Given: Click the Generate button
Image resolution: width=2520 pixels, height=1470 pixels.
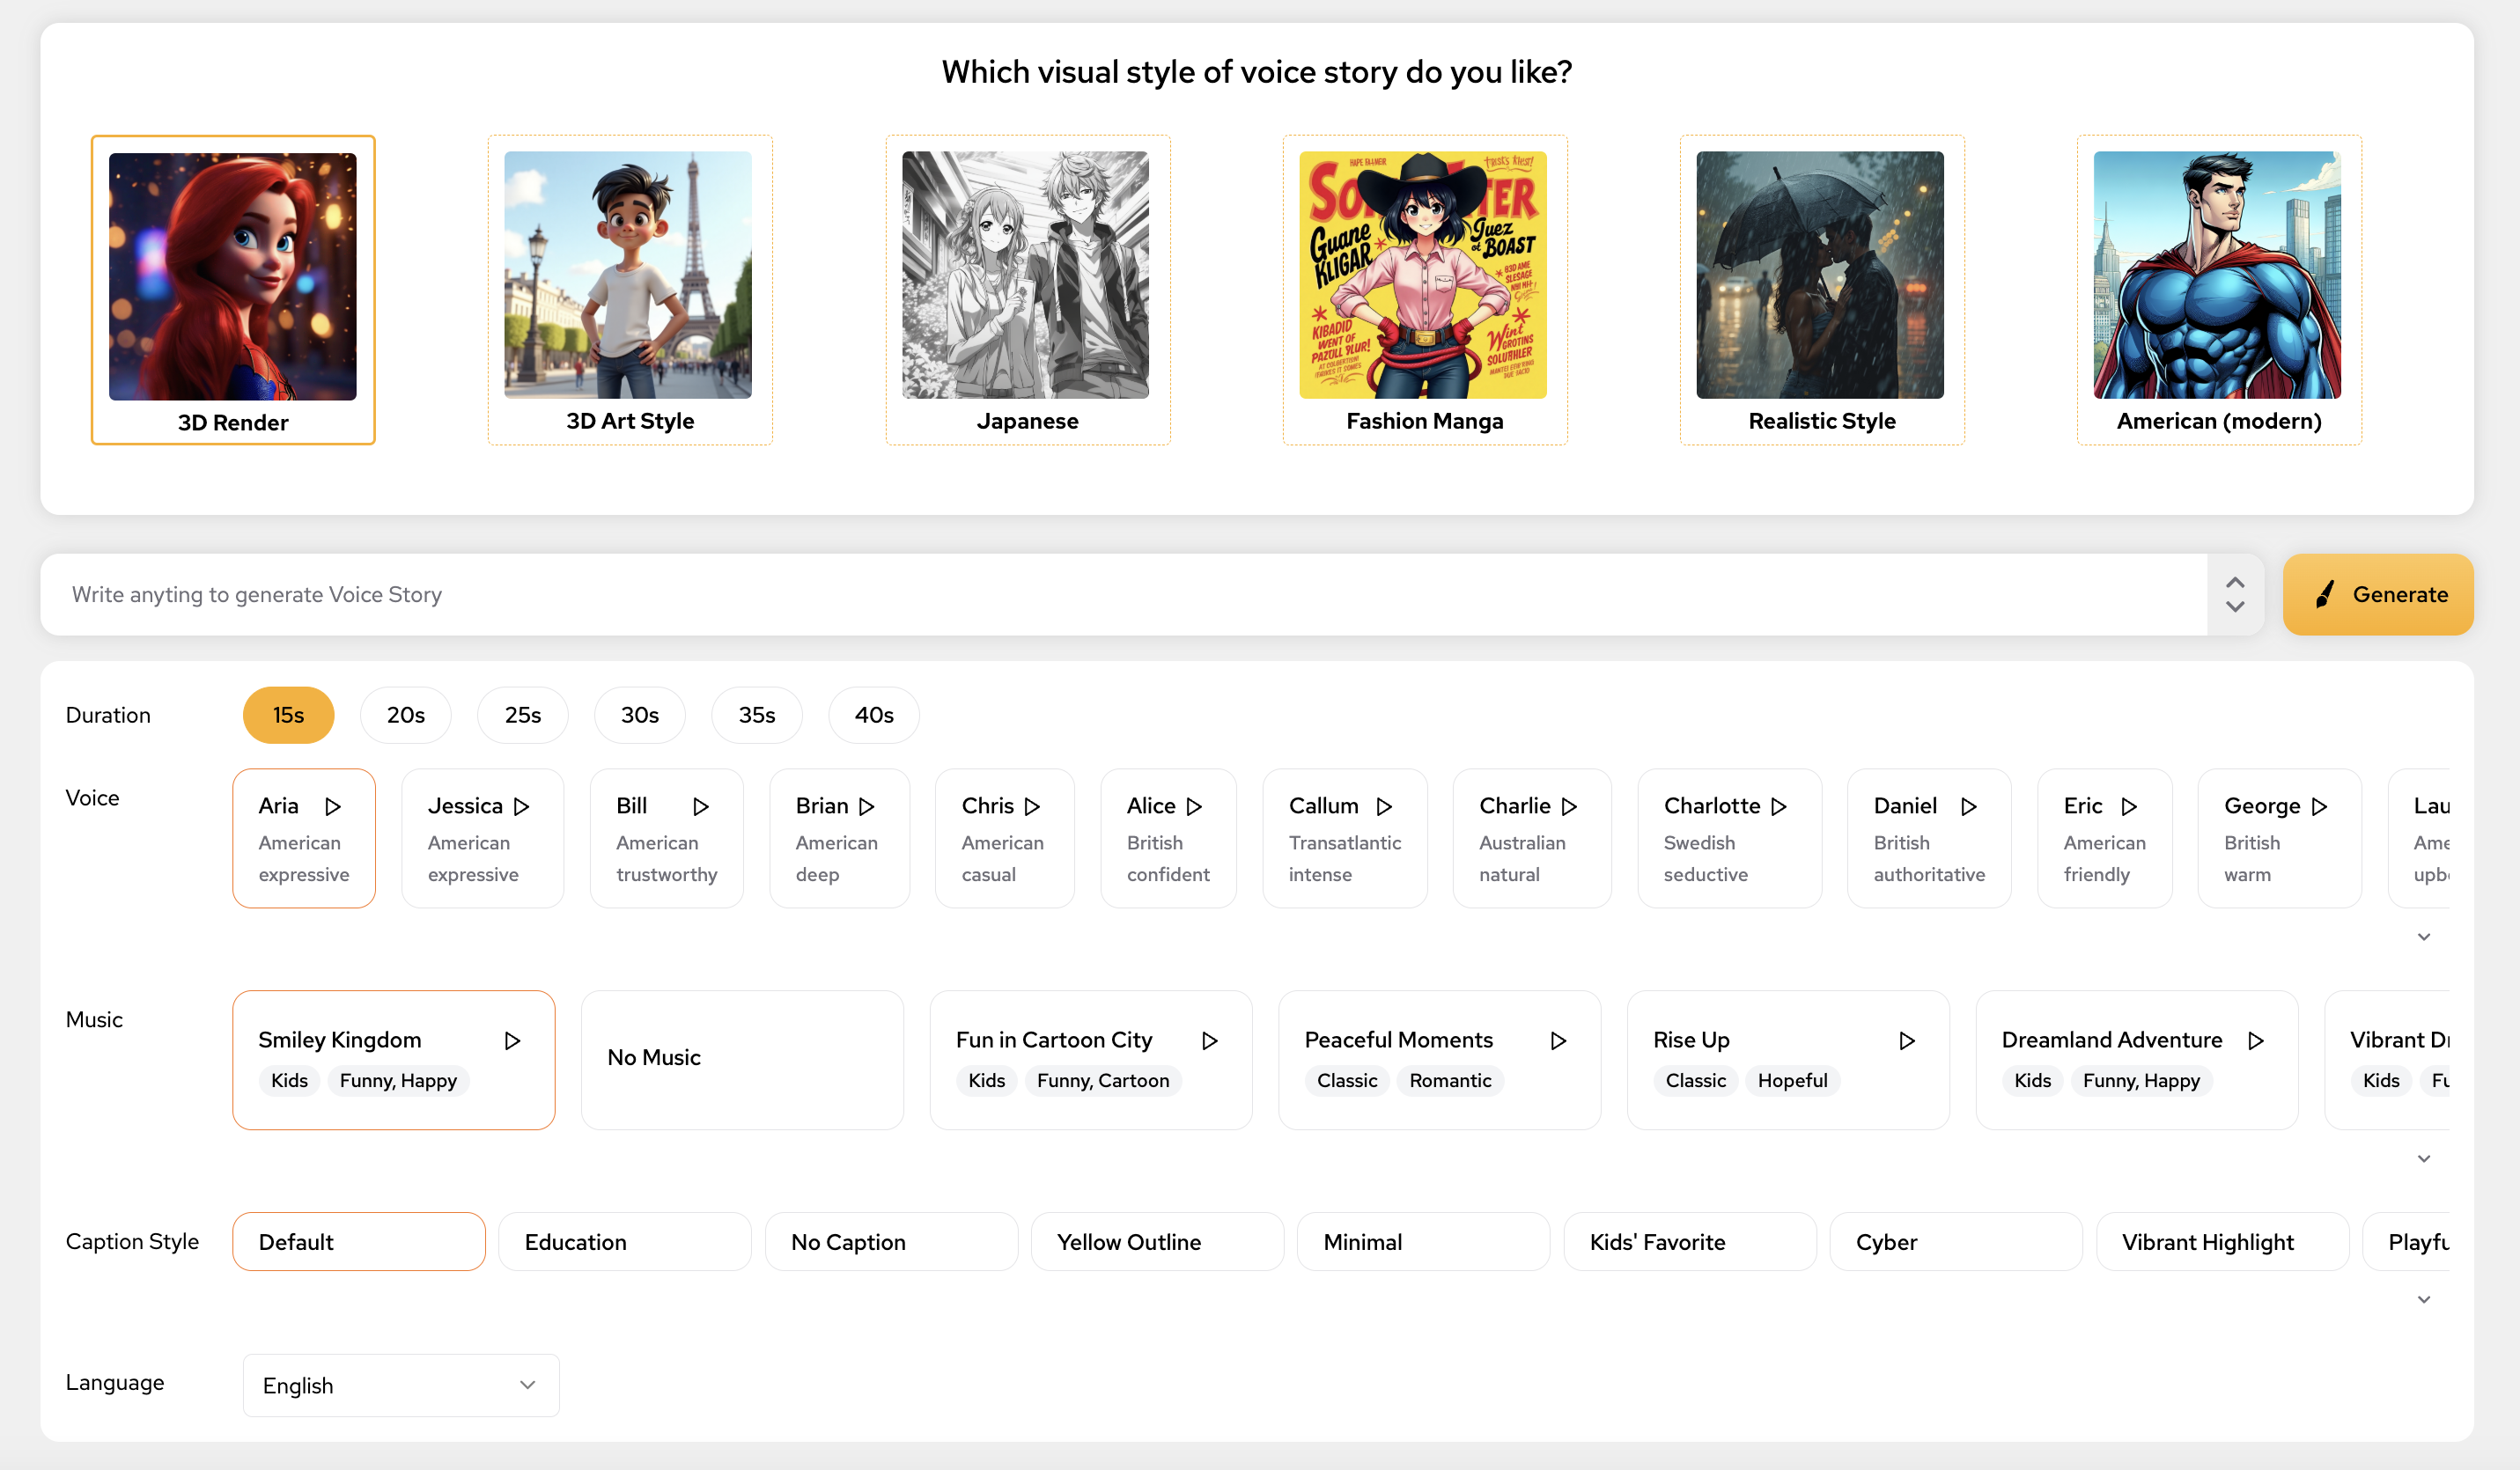Looking at the screenshot, I should (x=2377, y=594).
